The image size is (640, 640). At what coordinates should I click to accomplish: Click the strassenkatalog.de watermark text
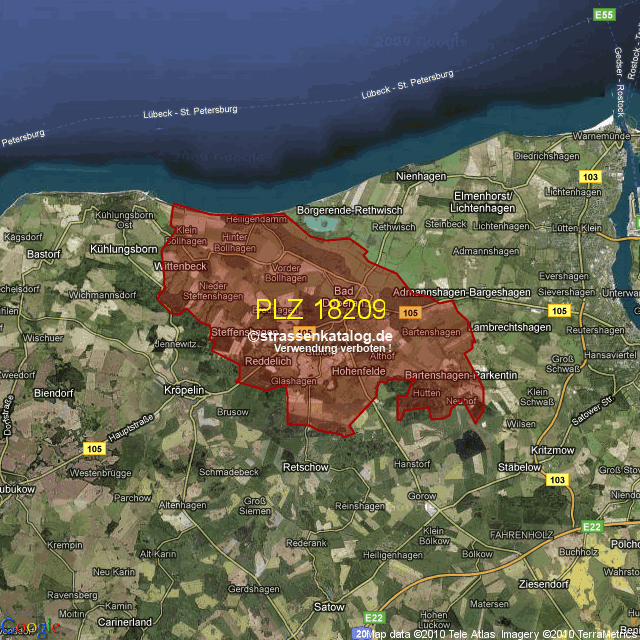coord(320,336)
